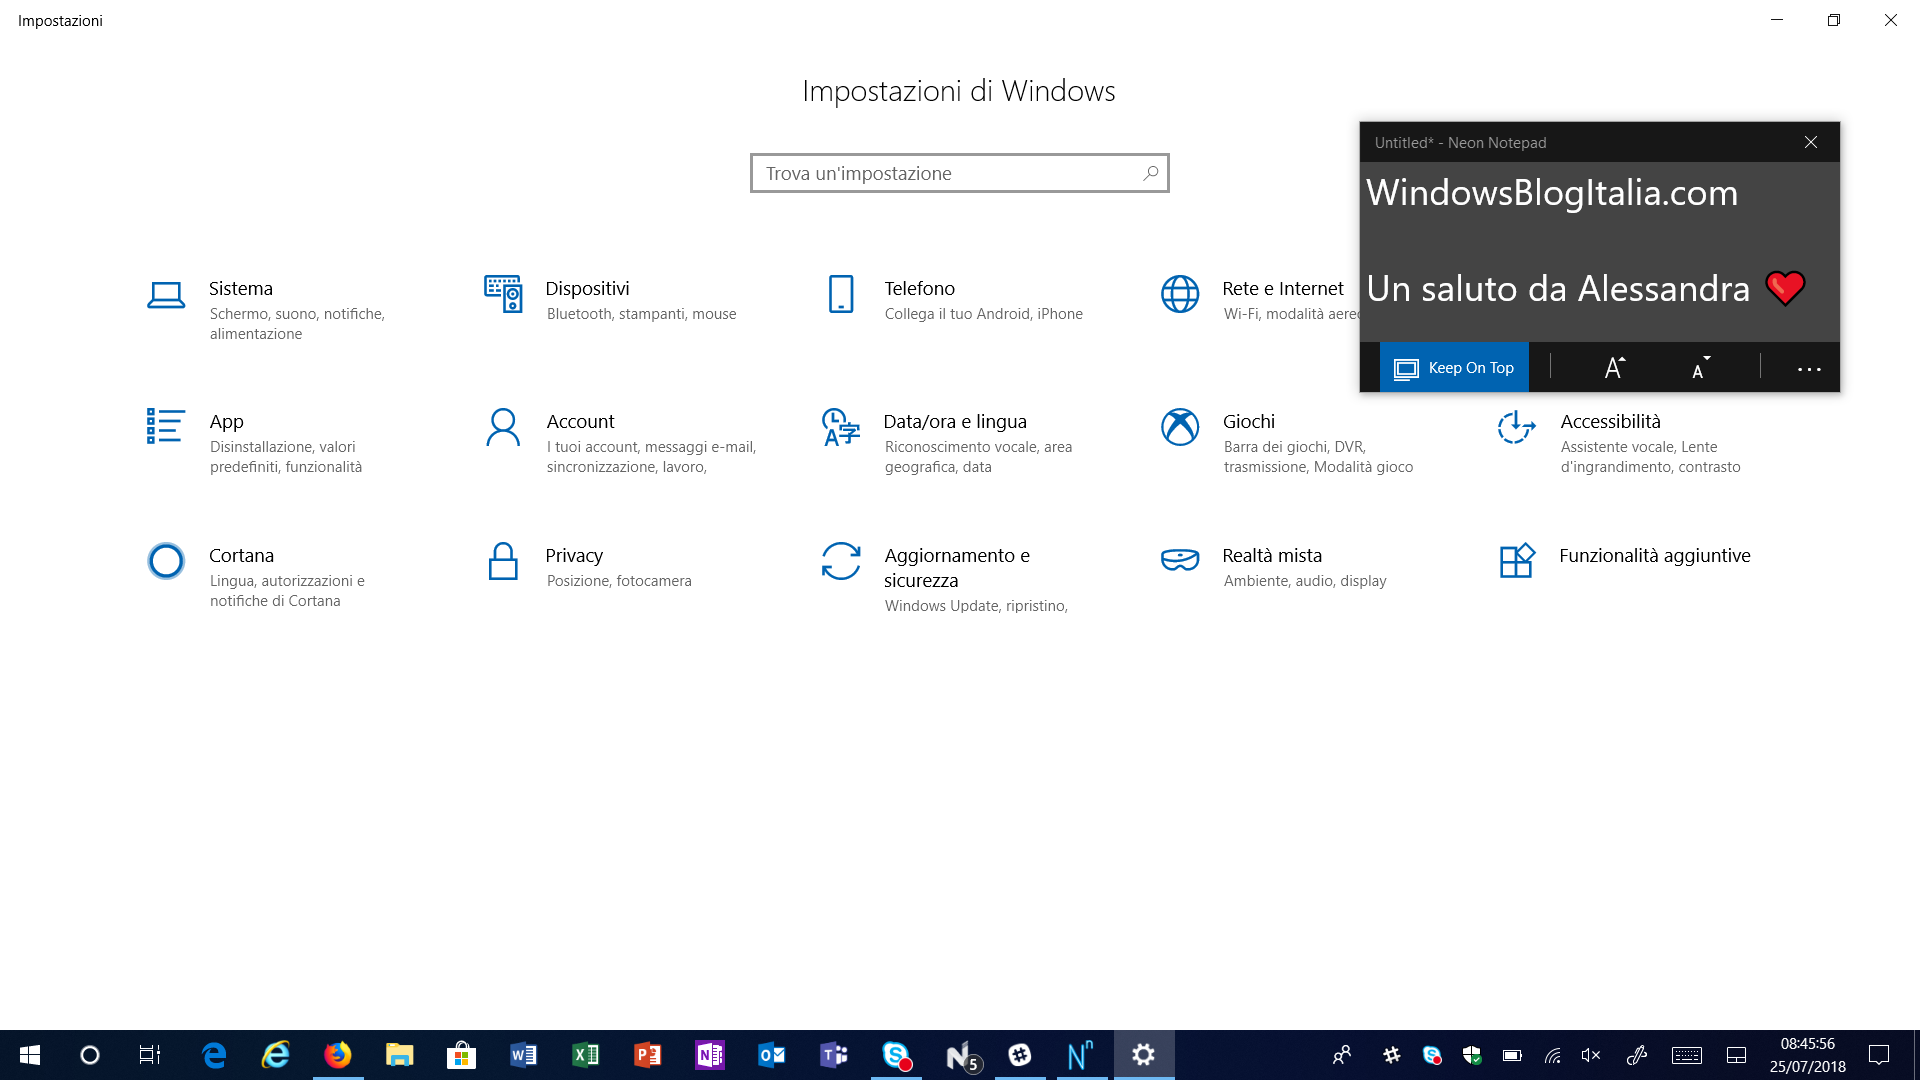Screen dimensions: 1920x1080
Task: Open the Giochi category link
Action: tap(1248, 421)
